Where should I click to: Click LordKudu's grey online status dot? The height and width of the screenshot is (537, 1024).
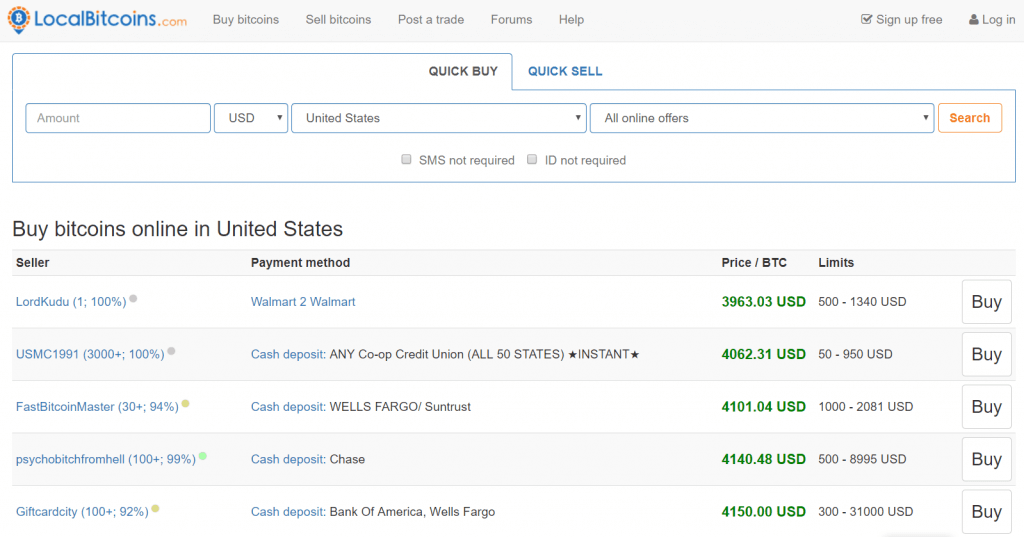click(133, 299)
